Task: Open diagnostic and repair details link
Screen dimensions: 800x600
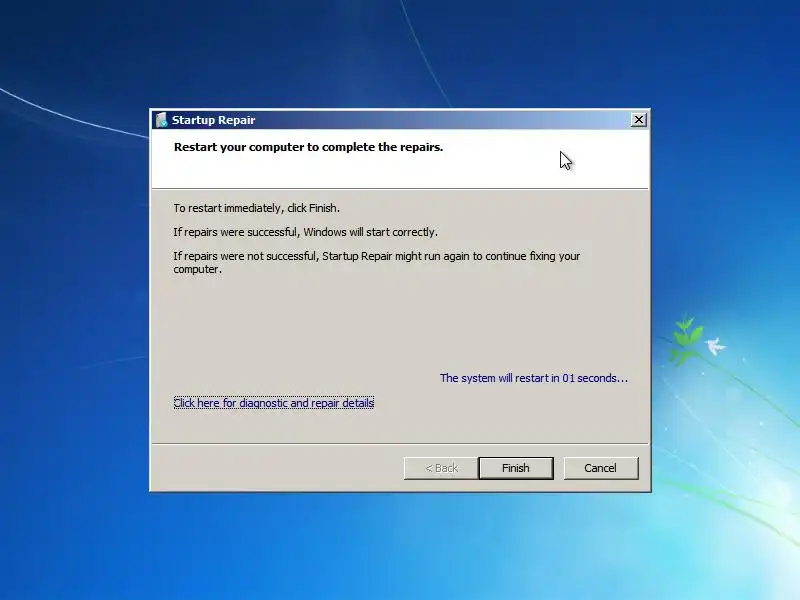Action: click(274, 403)
